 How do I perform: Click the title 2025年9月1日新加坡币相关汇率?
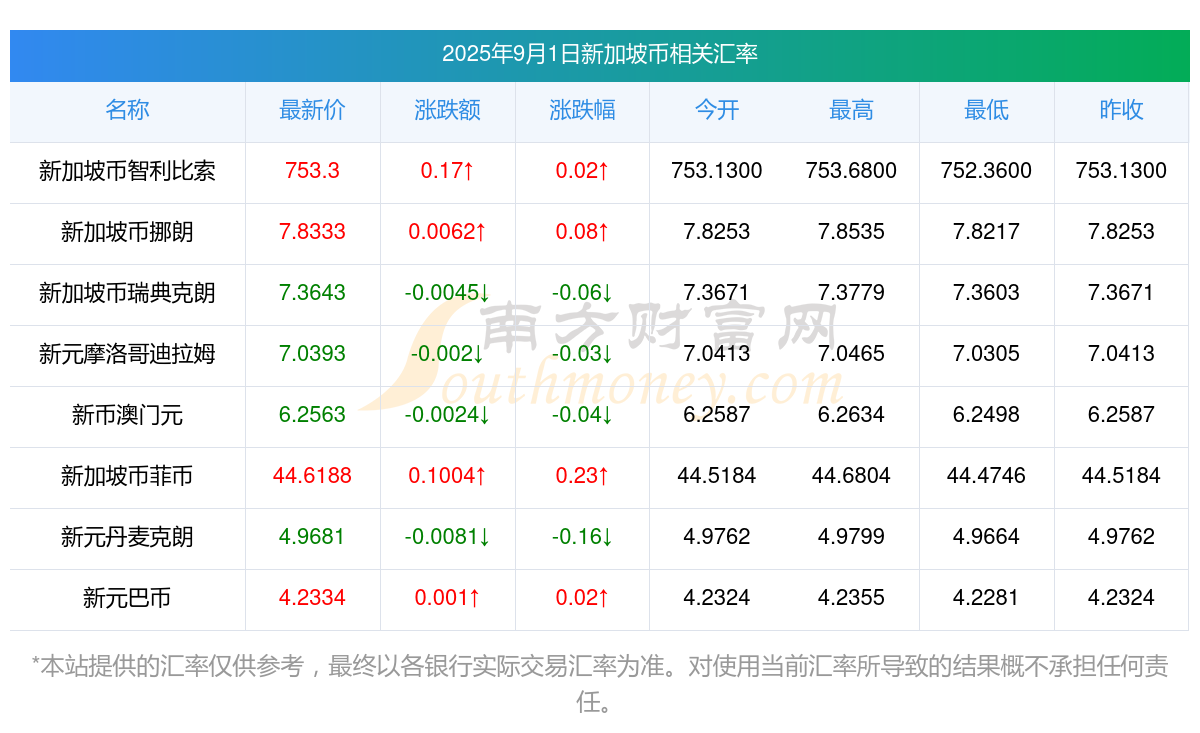coord(600,54)
